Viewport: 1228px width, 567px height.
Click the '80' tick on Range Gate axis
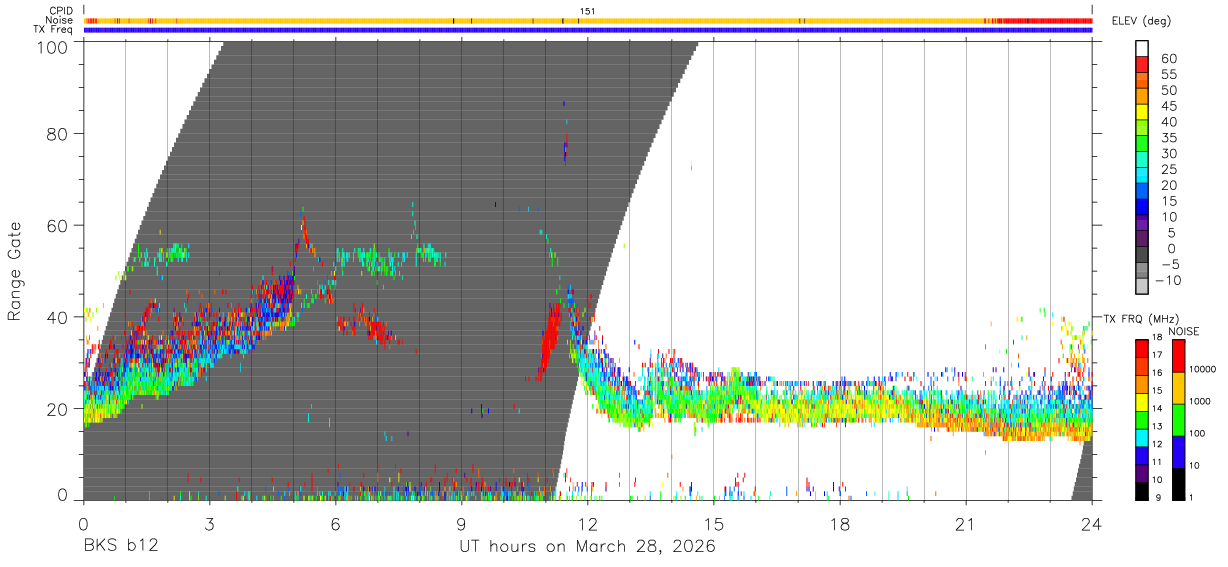58,133
